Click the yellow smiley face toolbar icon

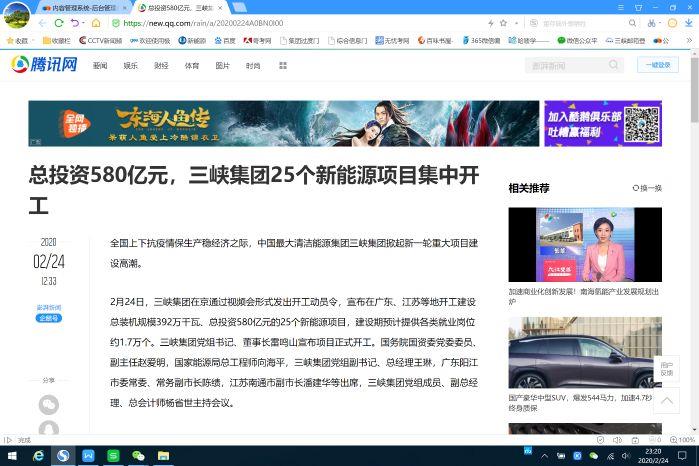[672, 23]
